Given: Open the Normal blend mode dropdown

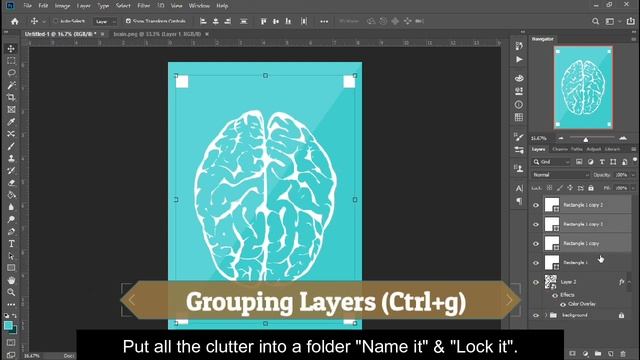Looking at the screenshot, I should (x=560, y=175).
